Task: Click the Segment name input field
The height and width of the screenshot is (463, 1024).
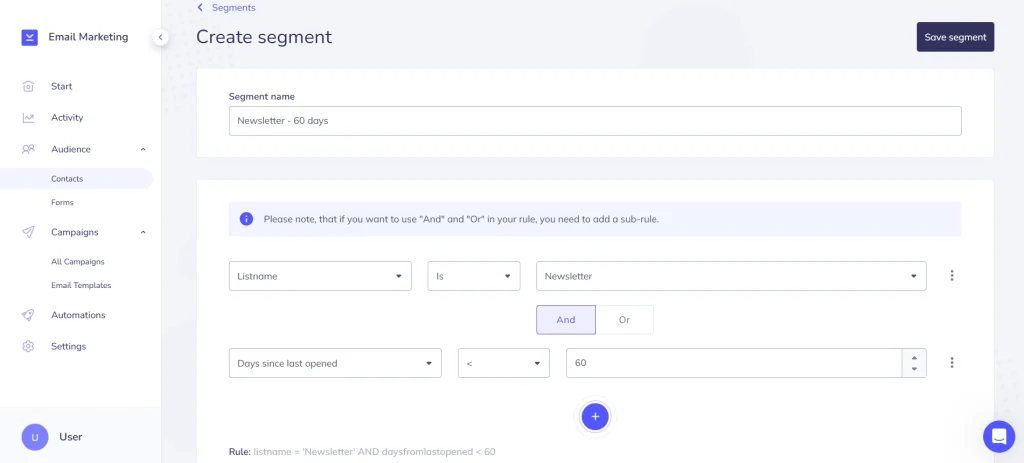Action: [x=595, y=121]
